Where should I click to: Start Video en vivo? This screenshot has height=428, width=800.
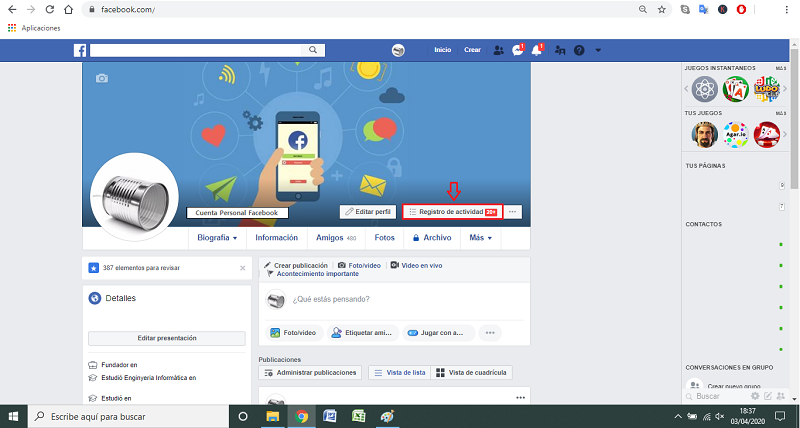click(x=416, y=265)
